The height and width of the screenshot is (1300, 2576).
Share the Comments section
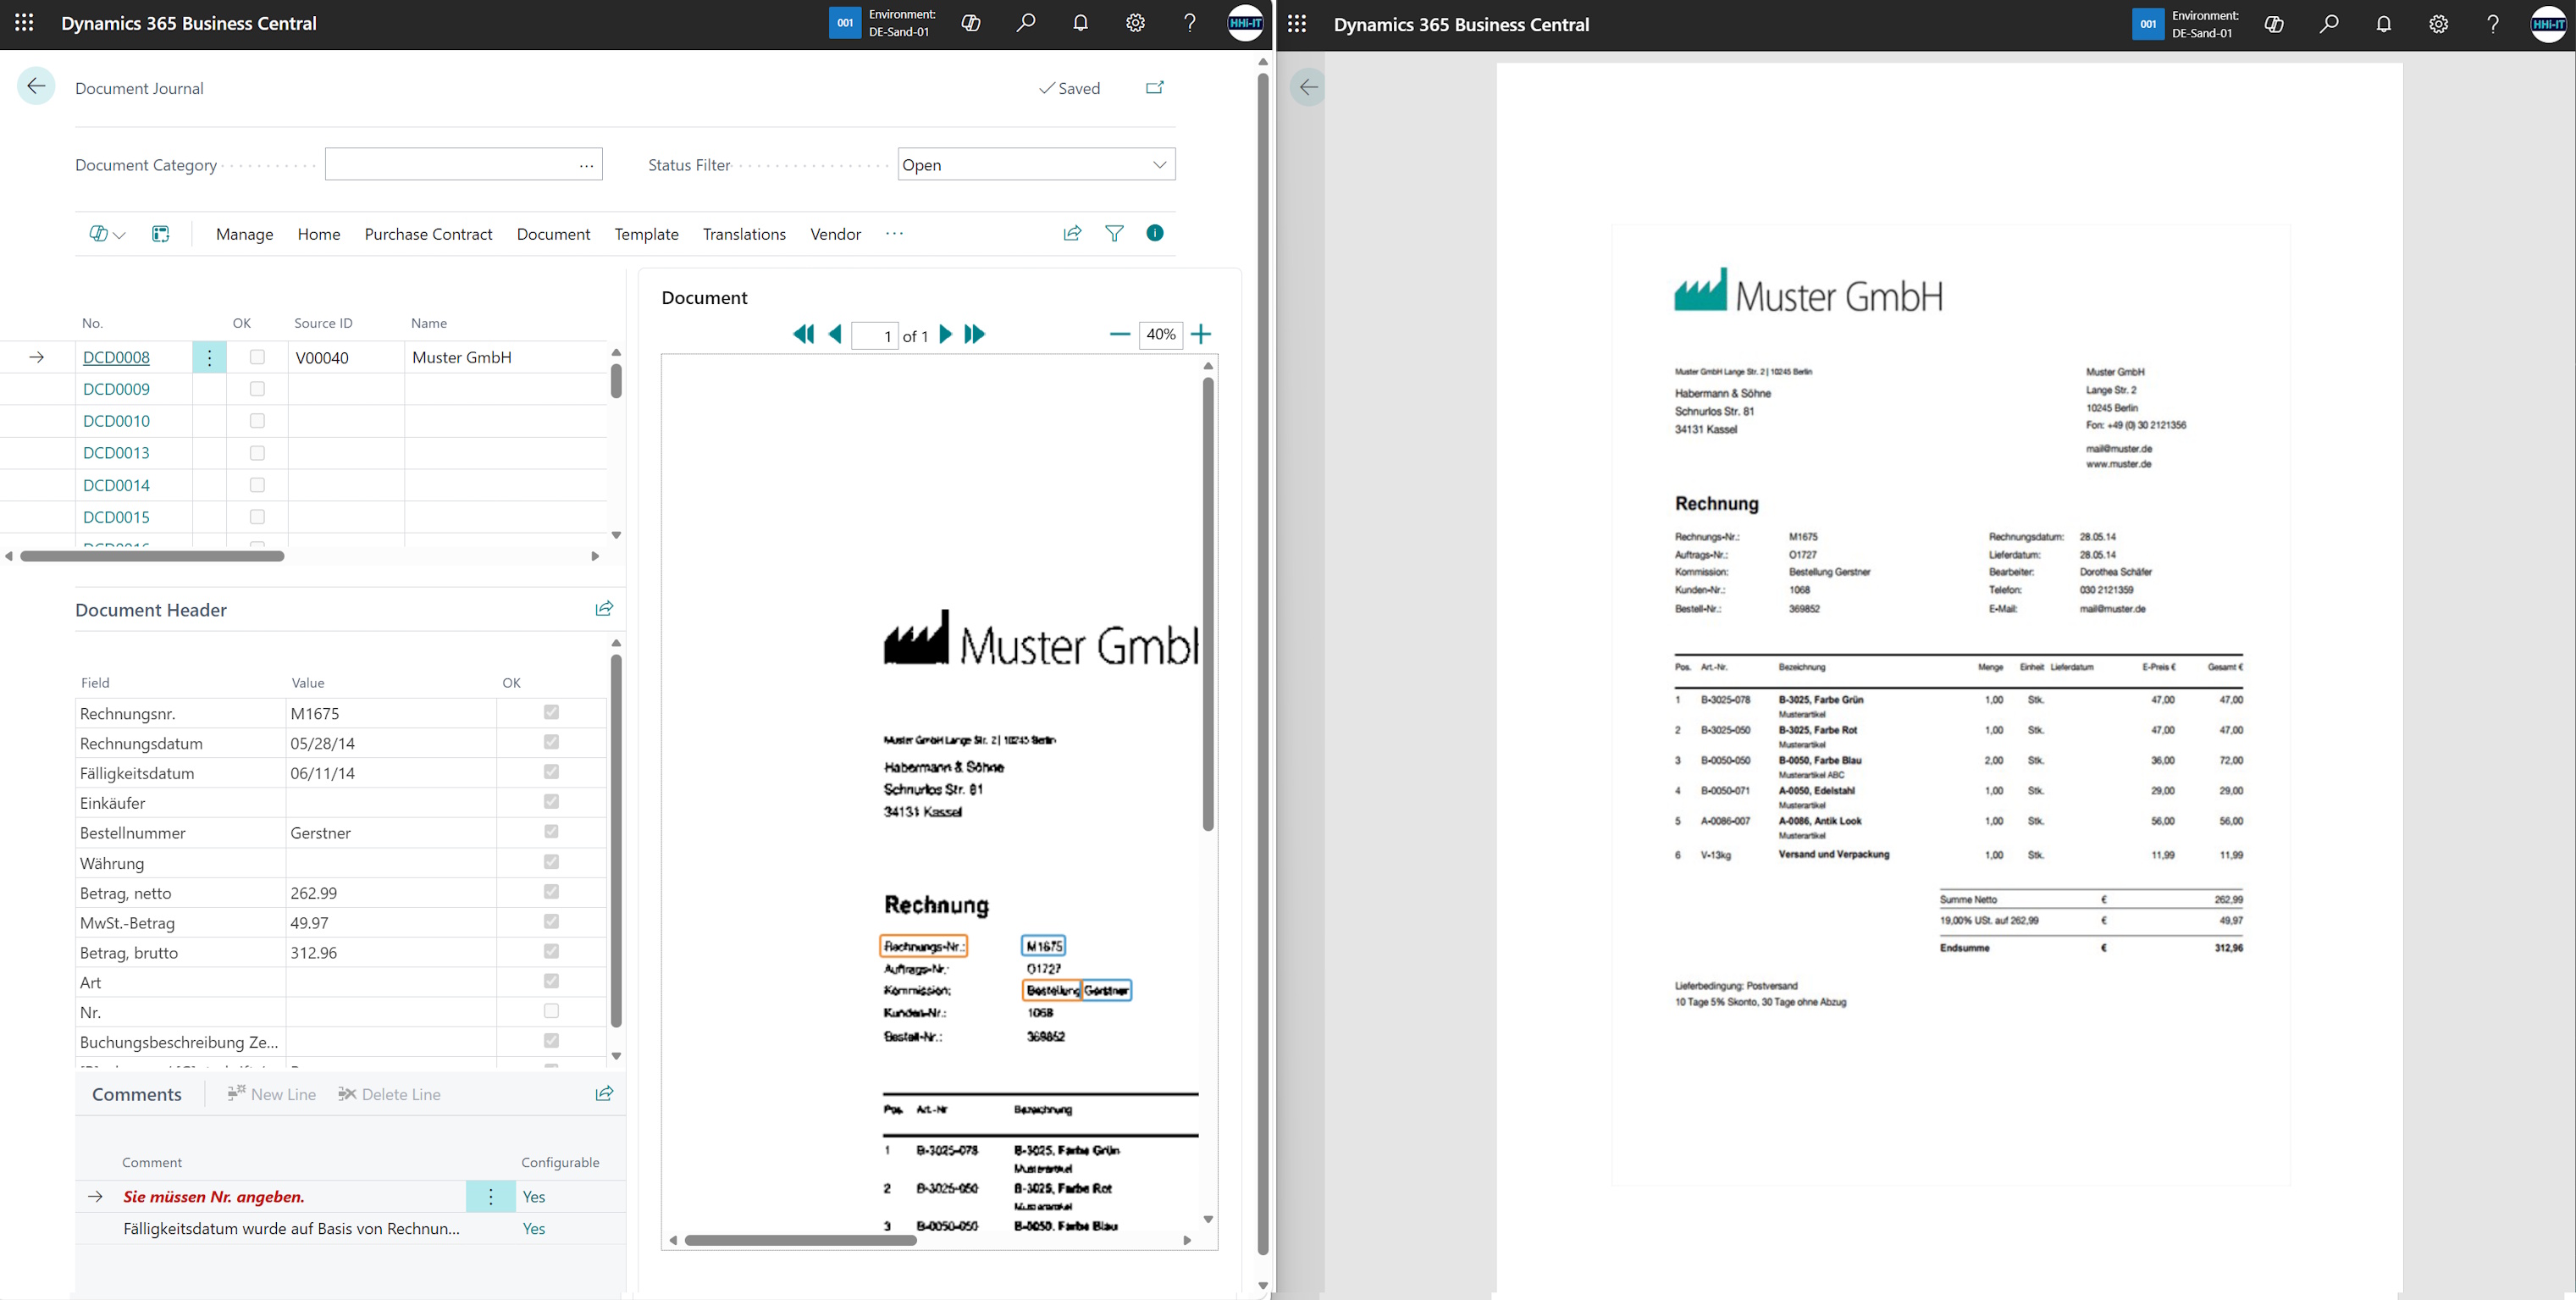604,1094
